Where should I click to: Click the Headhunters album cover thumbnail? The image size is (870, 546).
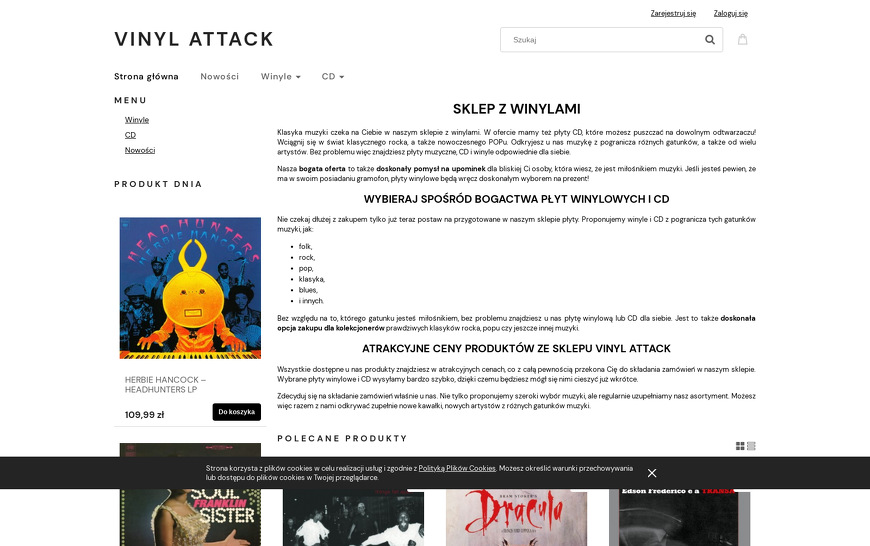190,288
